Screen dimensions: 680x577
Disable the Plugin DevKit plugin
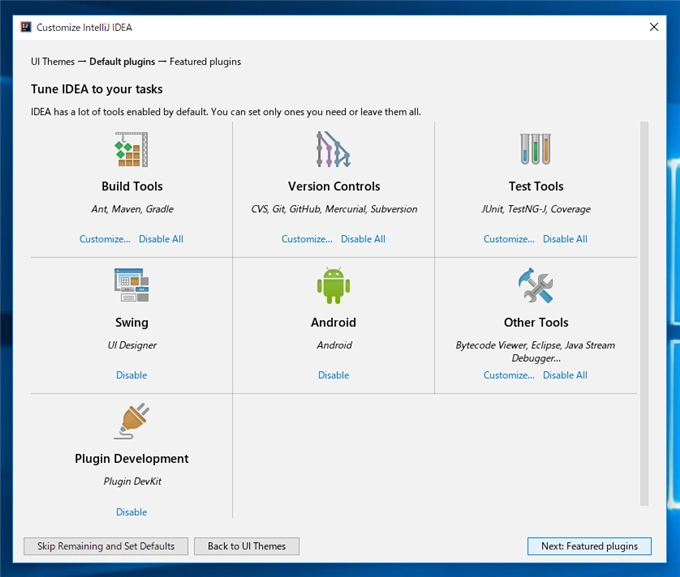[131, 512]
